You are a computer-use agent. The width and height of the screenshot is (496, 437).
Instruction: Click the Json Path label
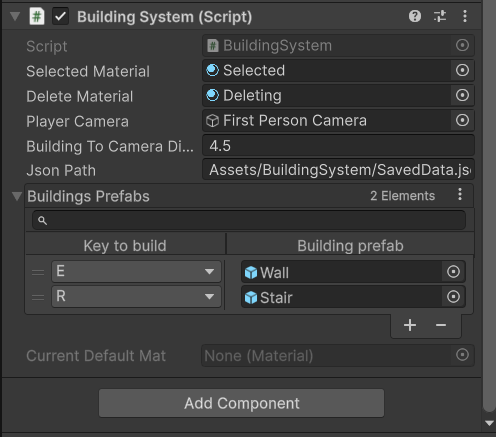(x=61, y=170)
